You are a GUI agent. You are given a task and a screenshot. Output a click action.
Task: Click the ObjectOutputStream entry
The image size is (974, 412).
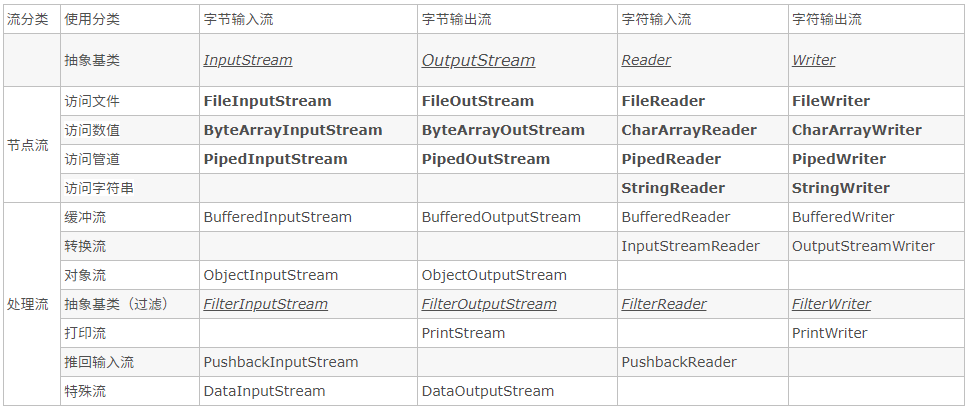coord(494,275)
